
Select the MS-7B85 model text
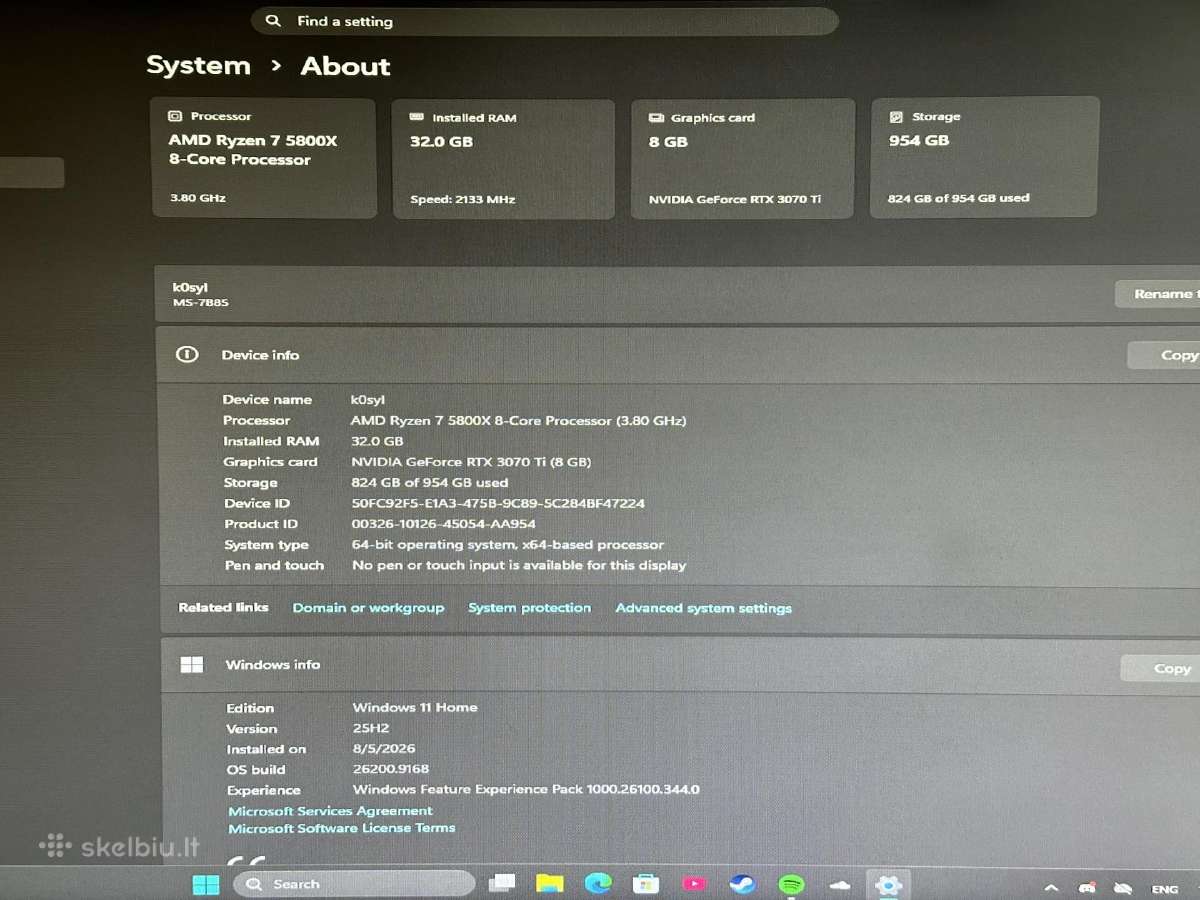(x=201, y=302)
